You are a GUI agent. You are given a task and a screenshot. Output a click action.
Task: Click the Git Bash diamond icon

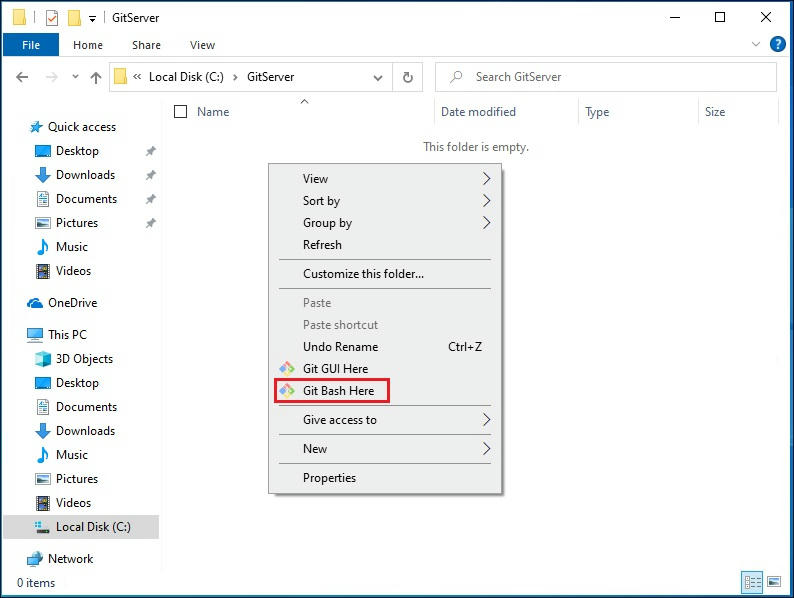point(287,391)
